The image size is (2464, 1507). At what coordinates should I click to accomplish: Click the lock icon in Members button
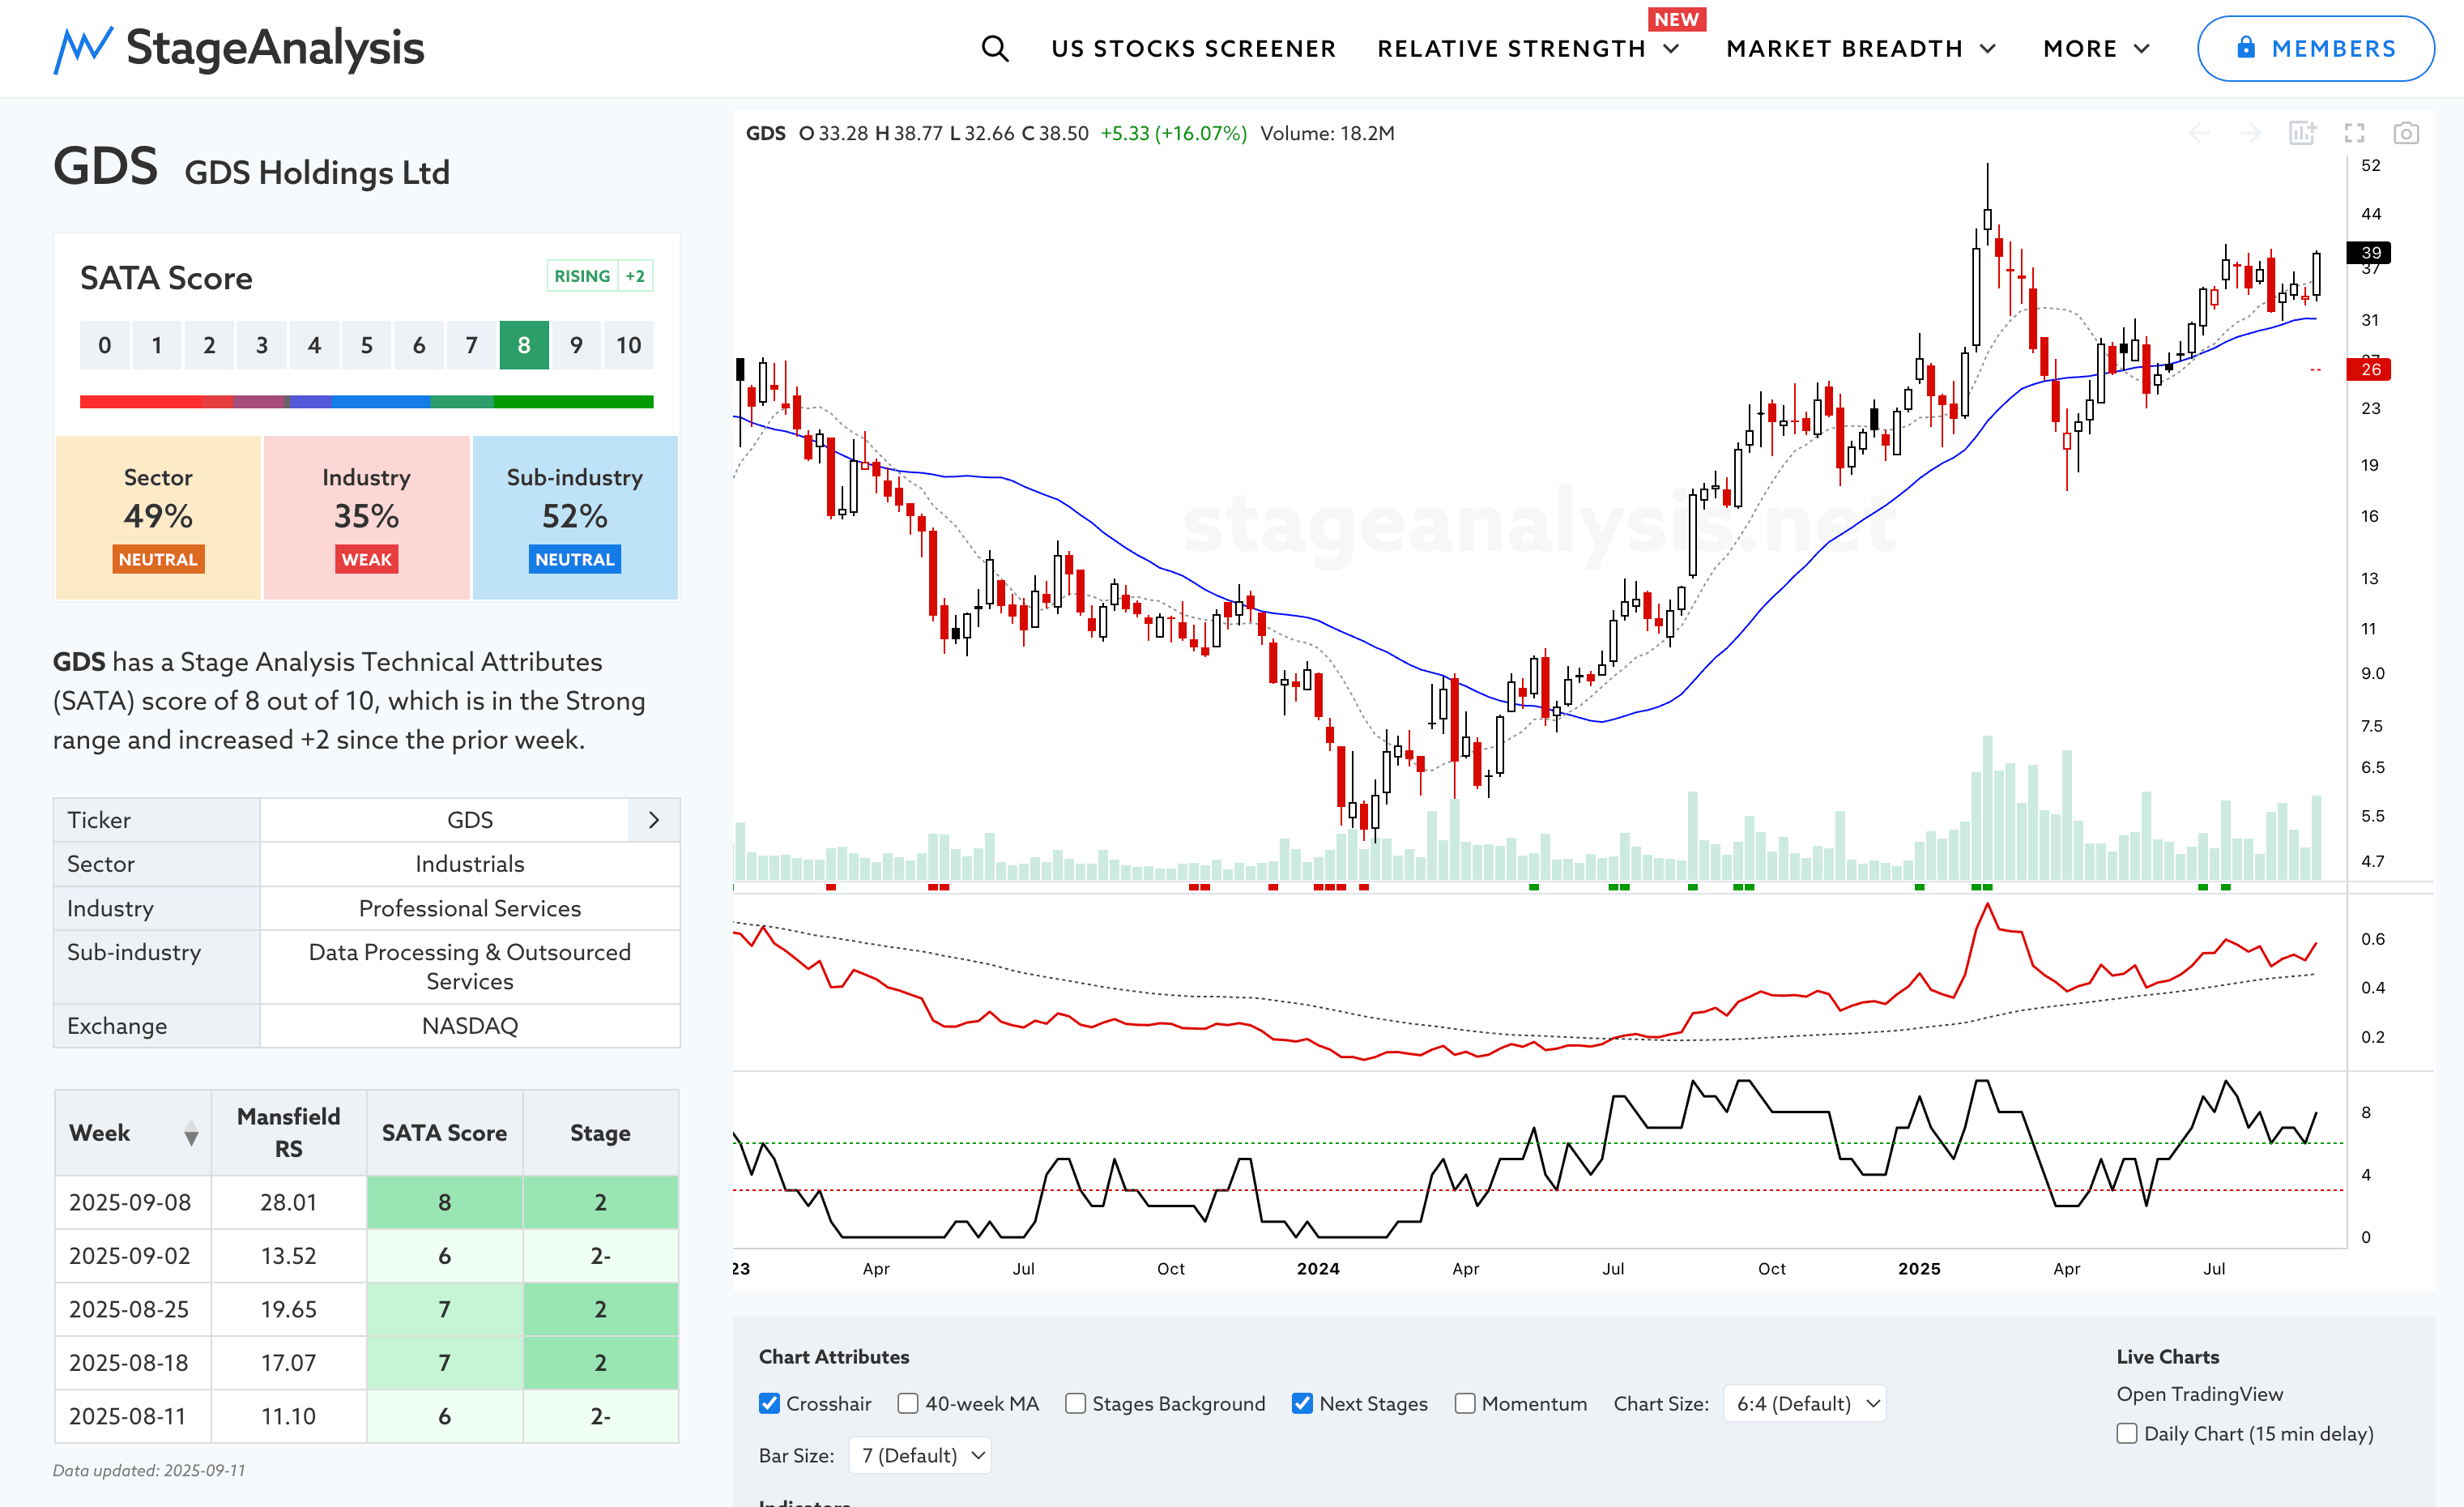(2246, 48)
